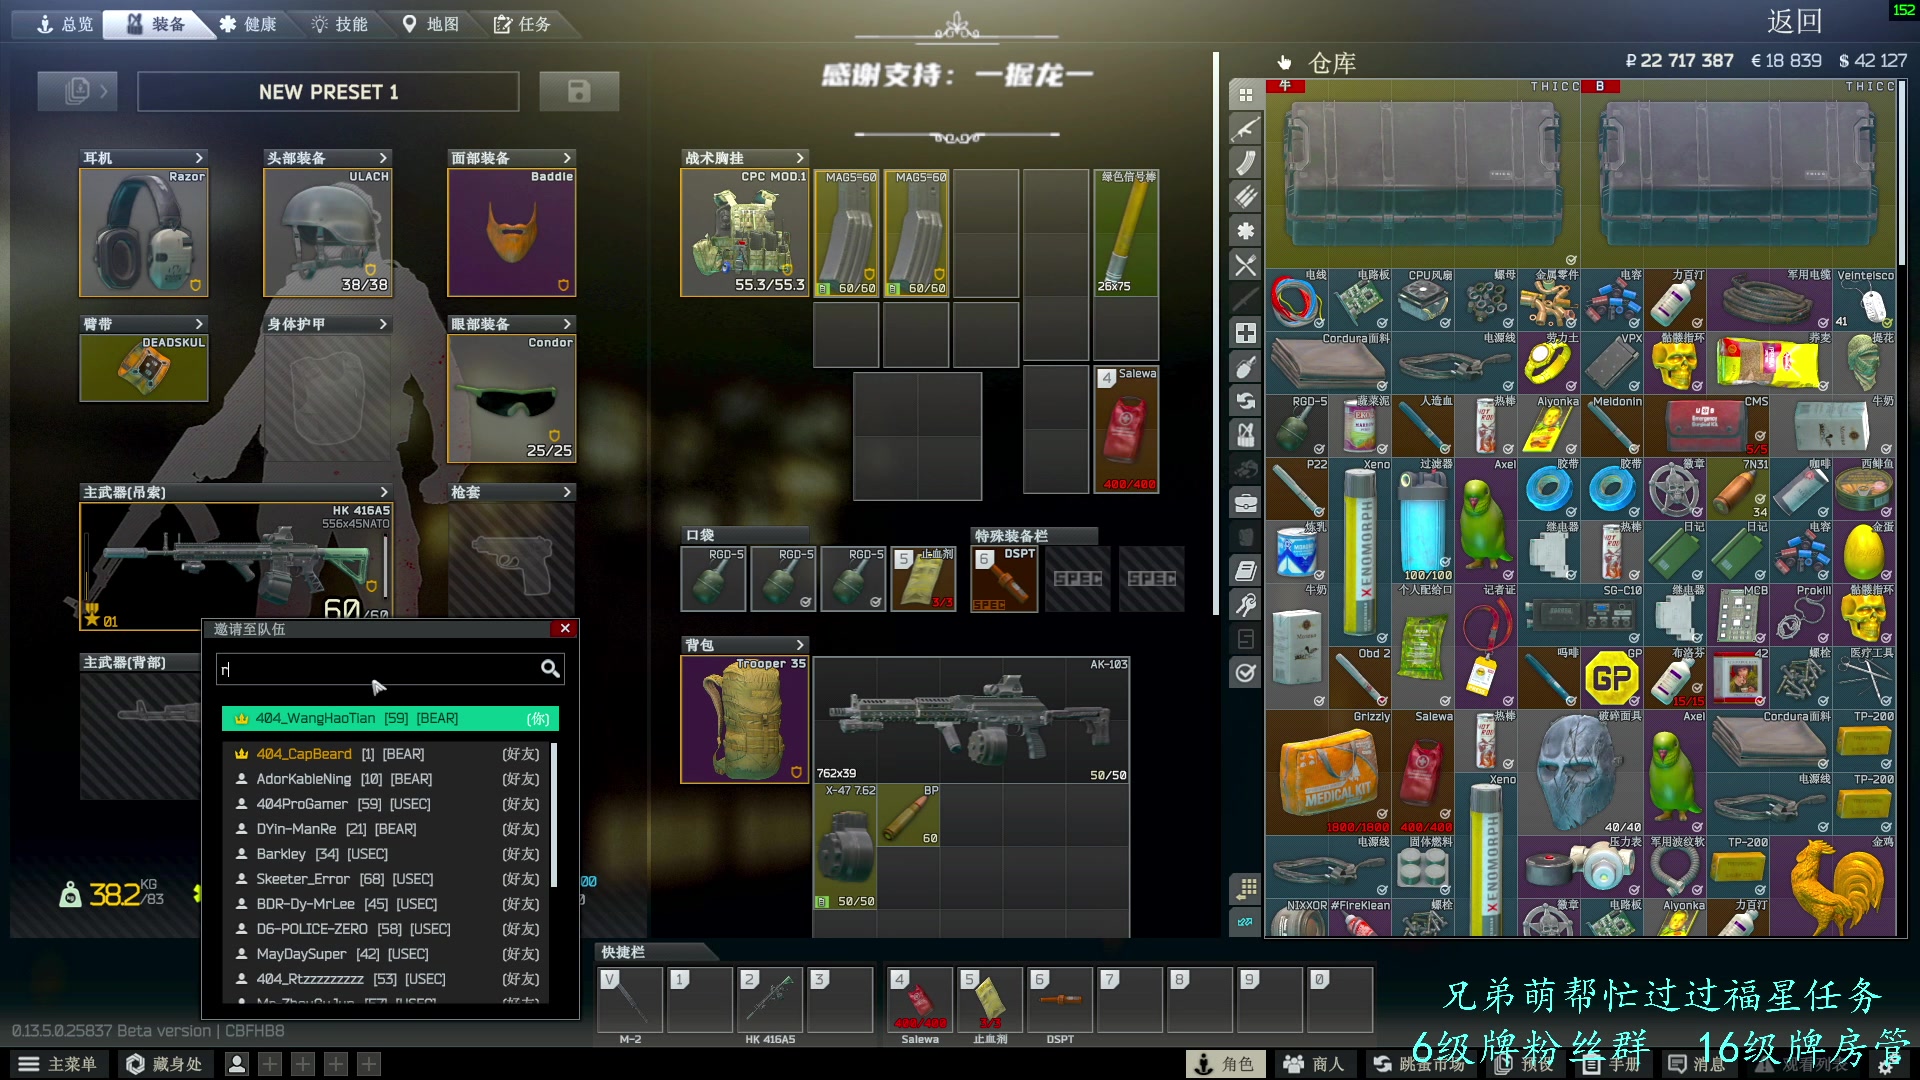Viewport: 1920px width, 1080px height.
Task: Select friend Skeeter_Error in invite list
Action: pyautogui.click(x=388, y=879)
